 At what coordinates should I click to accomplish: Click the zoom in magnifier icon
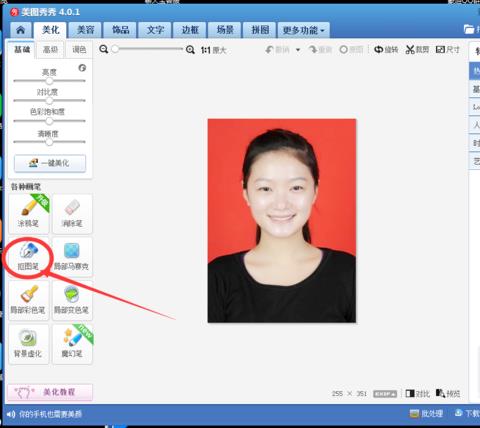(190, 50)
